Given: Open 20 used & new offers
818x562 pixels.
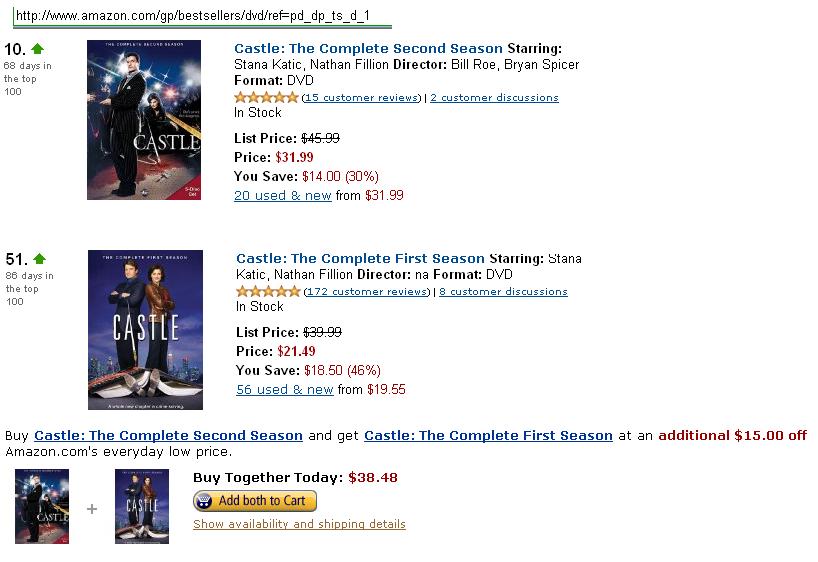Looking at the screenshot, I should click(283, 196).
